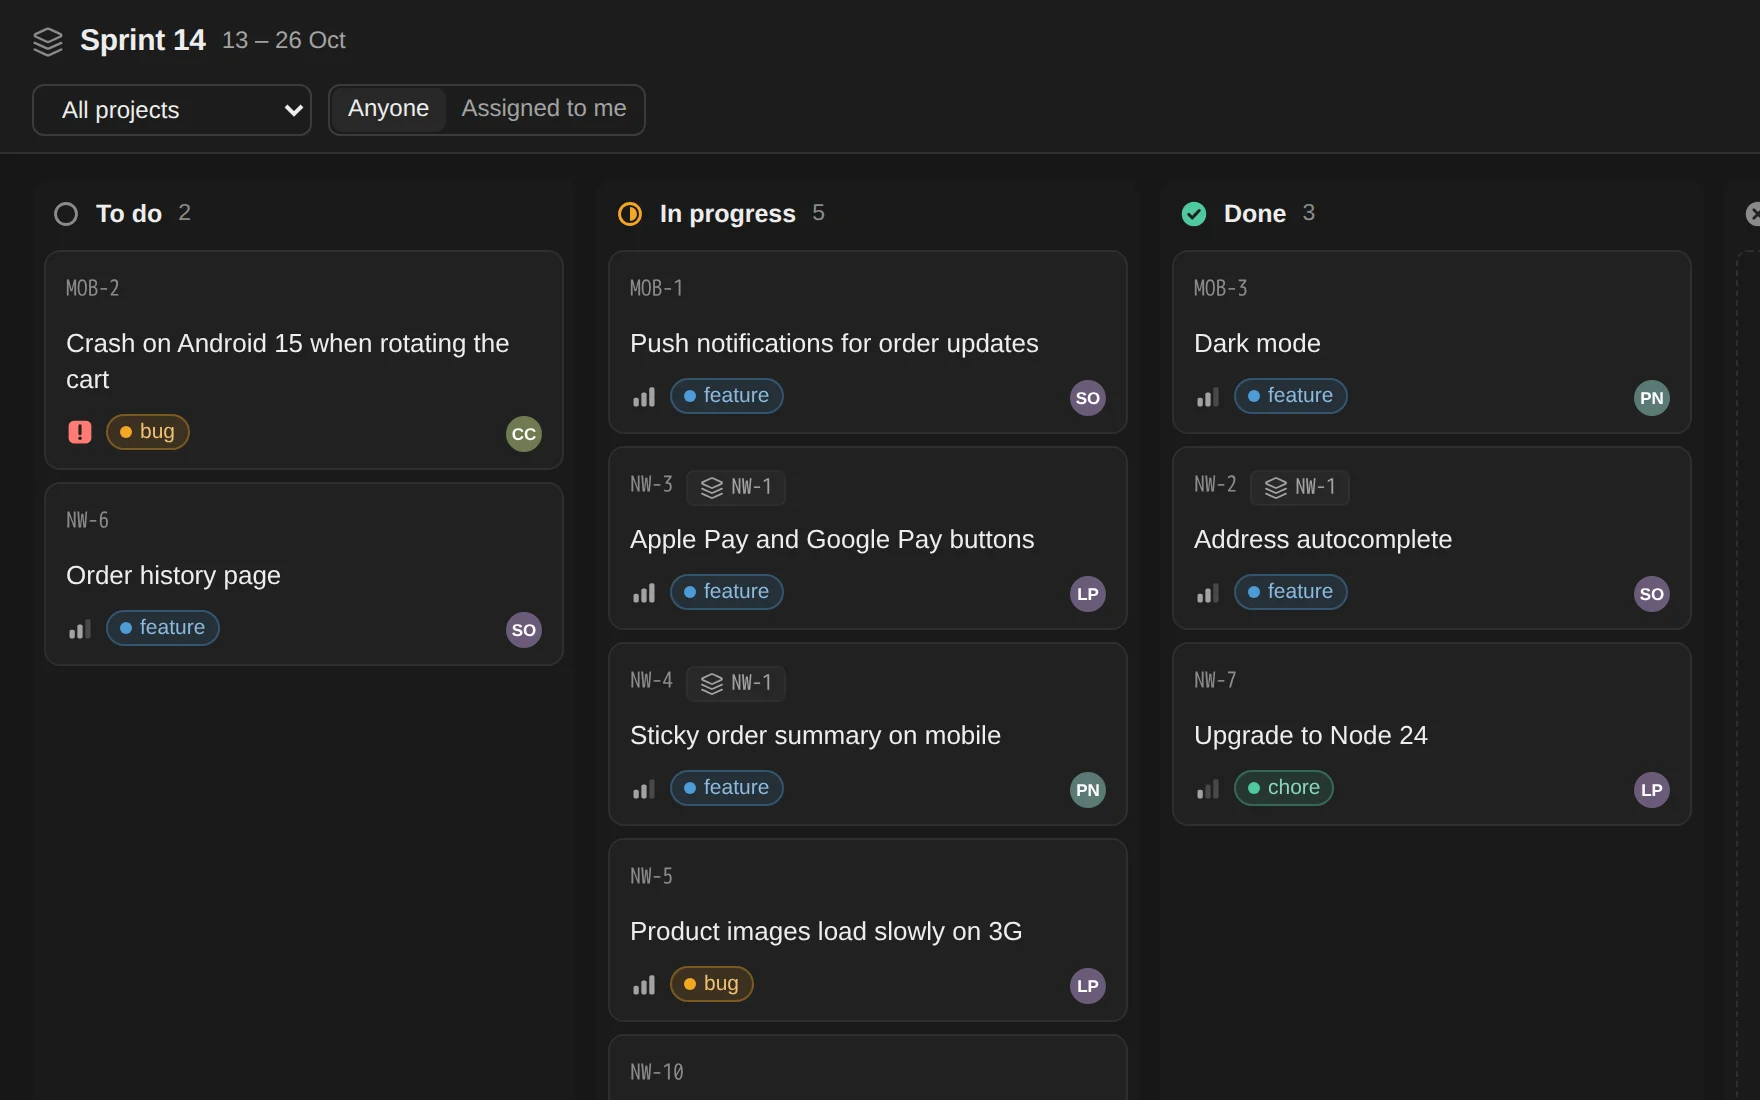Viewport: 1760px width, 1100px height.
Task: Click priority bars on Product images card
Action: pos(644,985)
